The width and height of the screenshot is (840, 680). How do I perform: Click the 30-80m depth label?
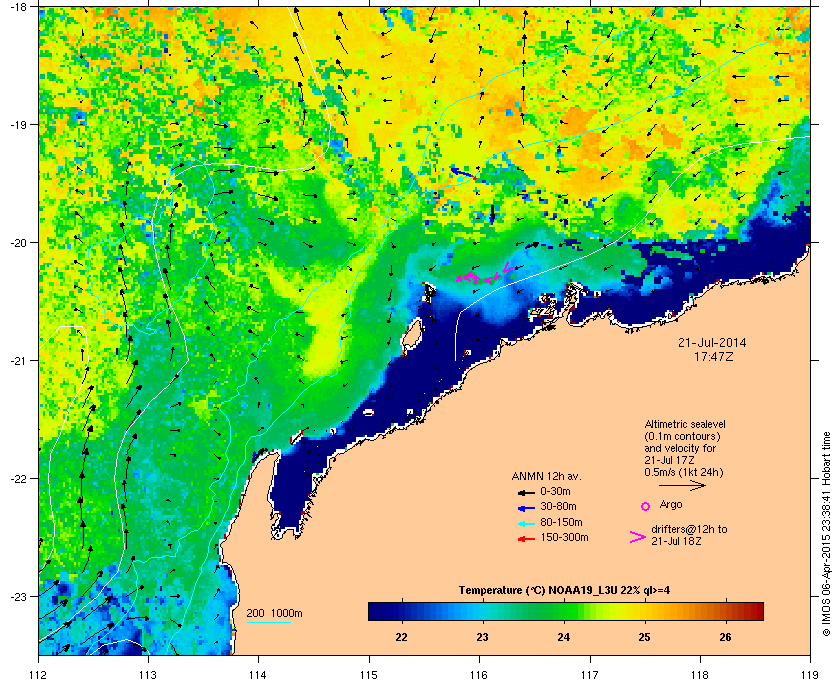click(x=558, y=506)
